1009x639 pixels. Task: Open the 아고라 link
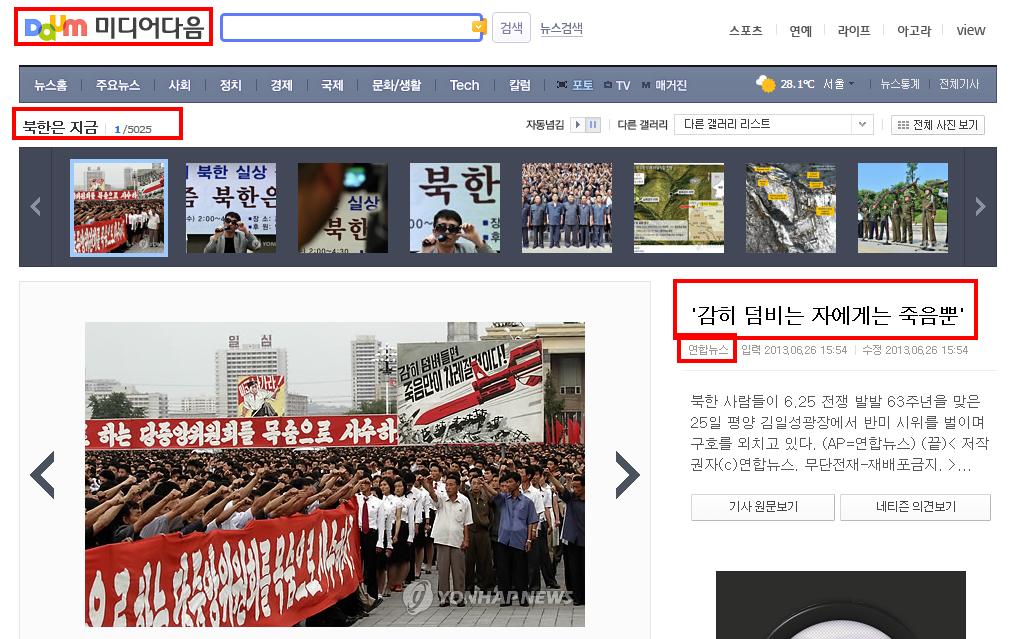pyautogui.click(x=914, y=30)
